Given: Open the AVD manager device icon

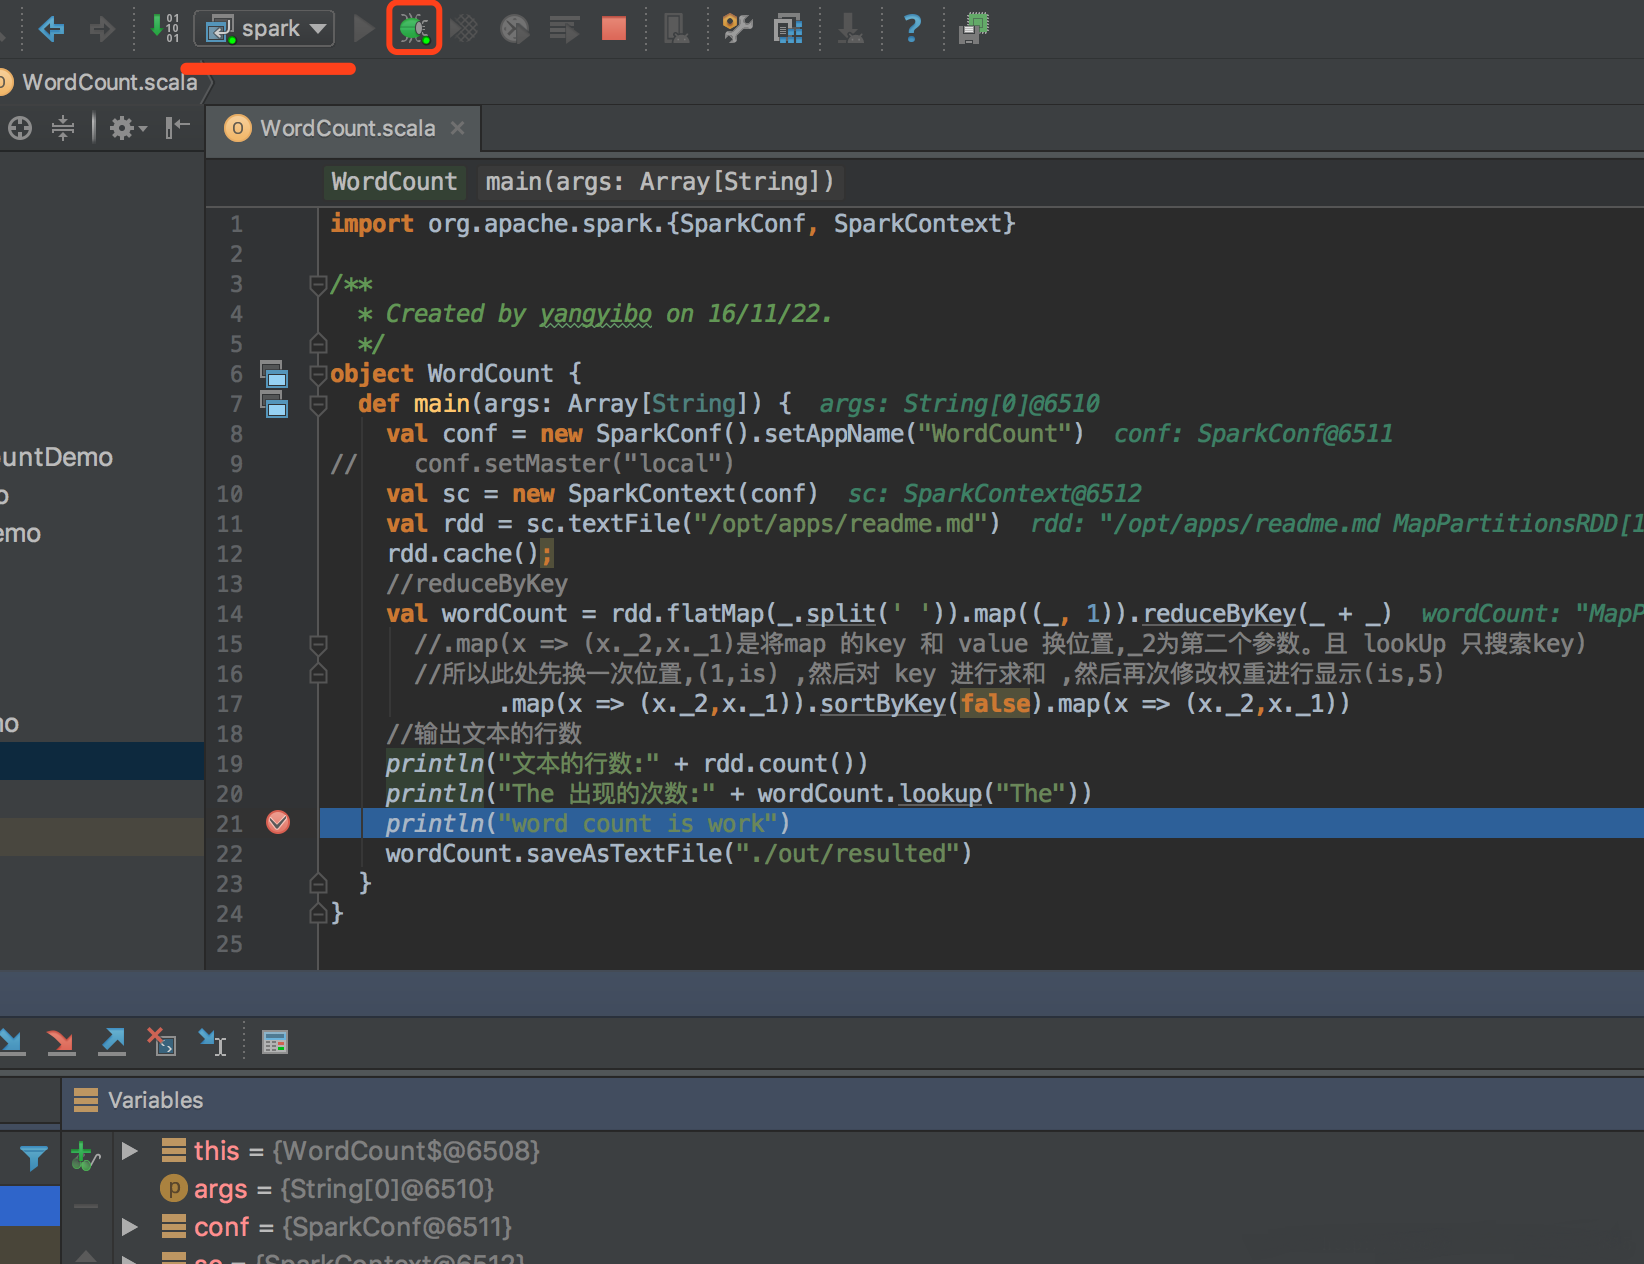Looking at the screenshot, I should click(677, 28).
